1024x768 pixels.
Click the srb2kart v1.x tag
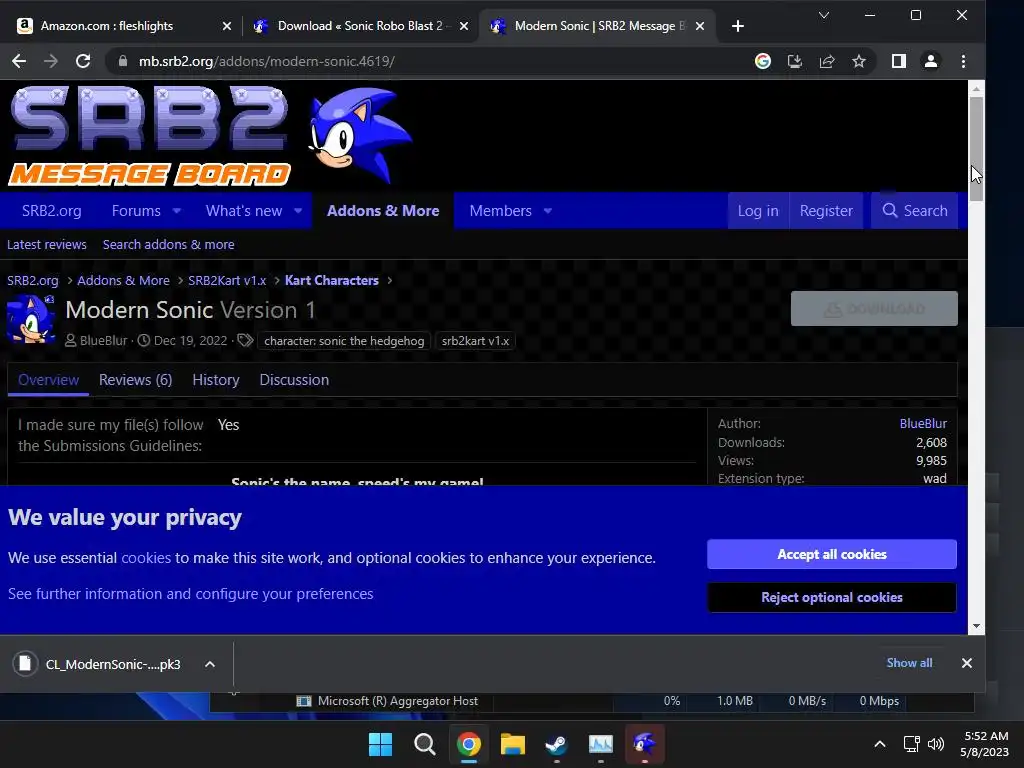click(x=475, y=341)
